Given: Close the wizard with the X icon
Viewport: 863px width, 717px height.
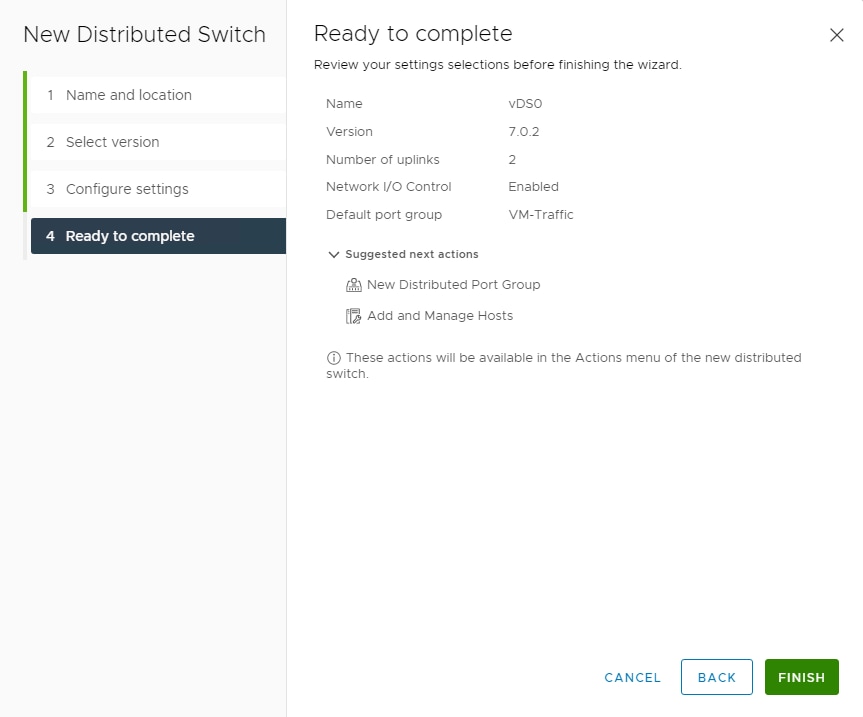Looking at the screenshot, I should (837, 35).
